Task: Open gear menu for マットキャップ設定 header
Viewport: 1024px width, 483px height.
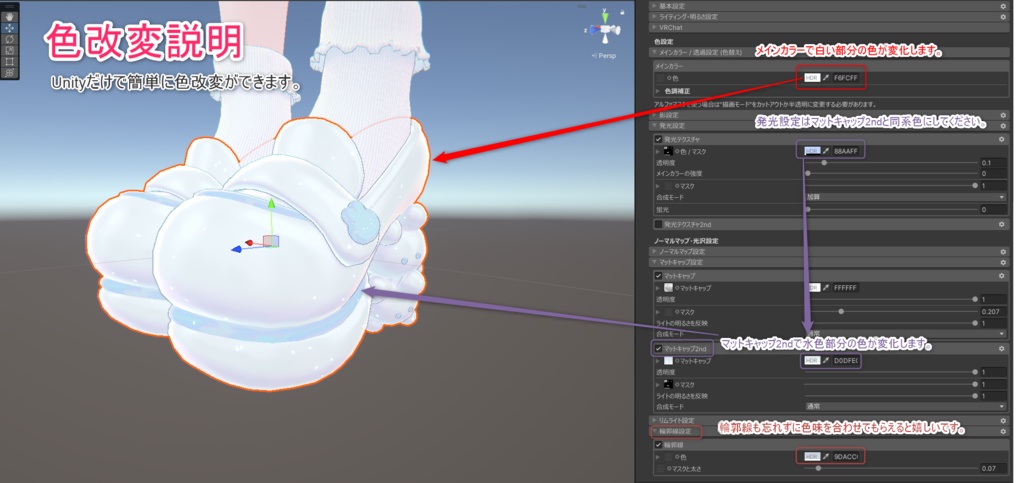Action: 1002,262
